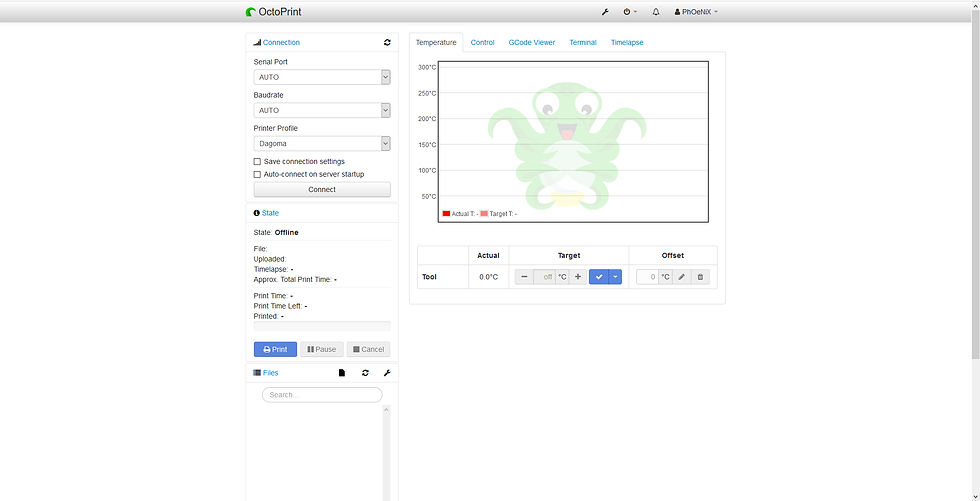Click the 0.0°C actual temperature cell
The height and width of the screenshot is (501, 980).
[x=489, y=277]
